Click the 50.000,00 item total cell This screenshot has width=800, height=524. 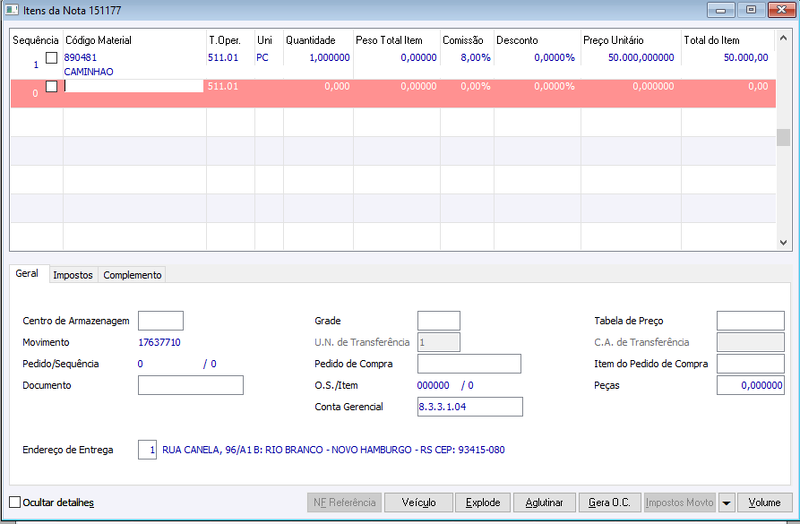(746, 58)
